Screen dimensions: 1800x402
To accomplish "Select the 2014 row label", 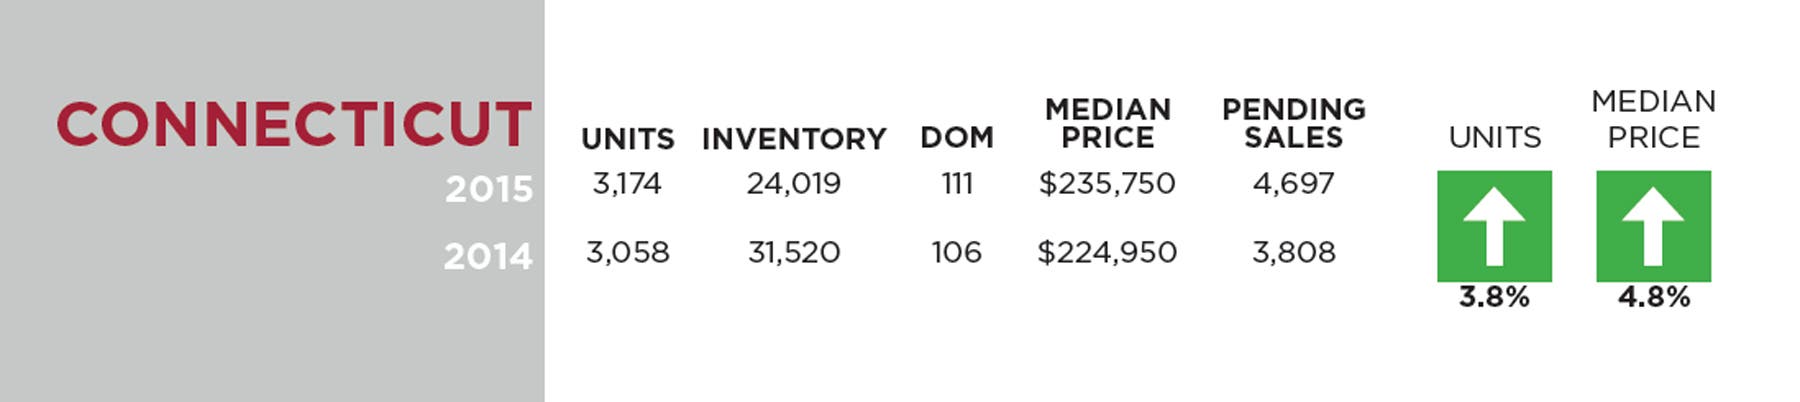I will pos(488,257).
